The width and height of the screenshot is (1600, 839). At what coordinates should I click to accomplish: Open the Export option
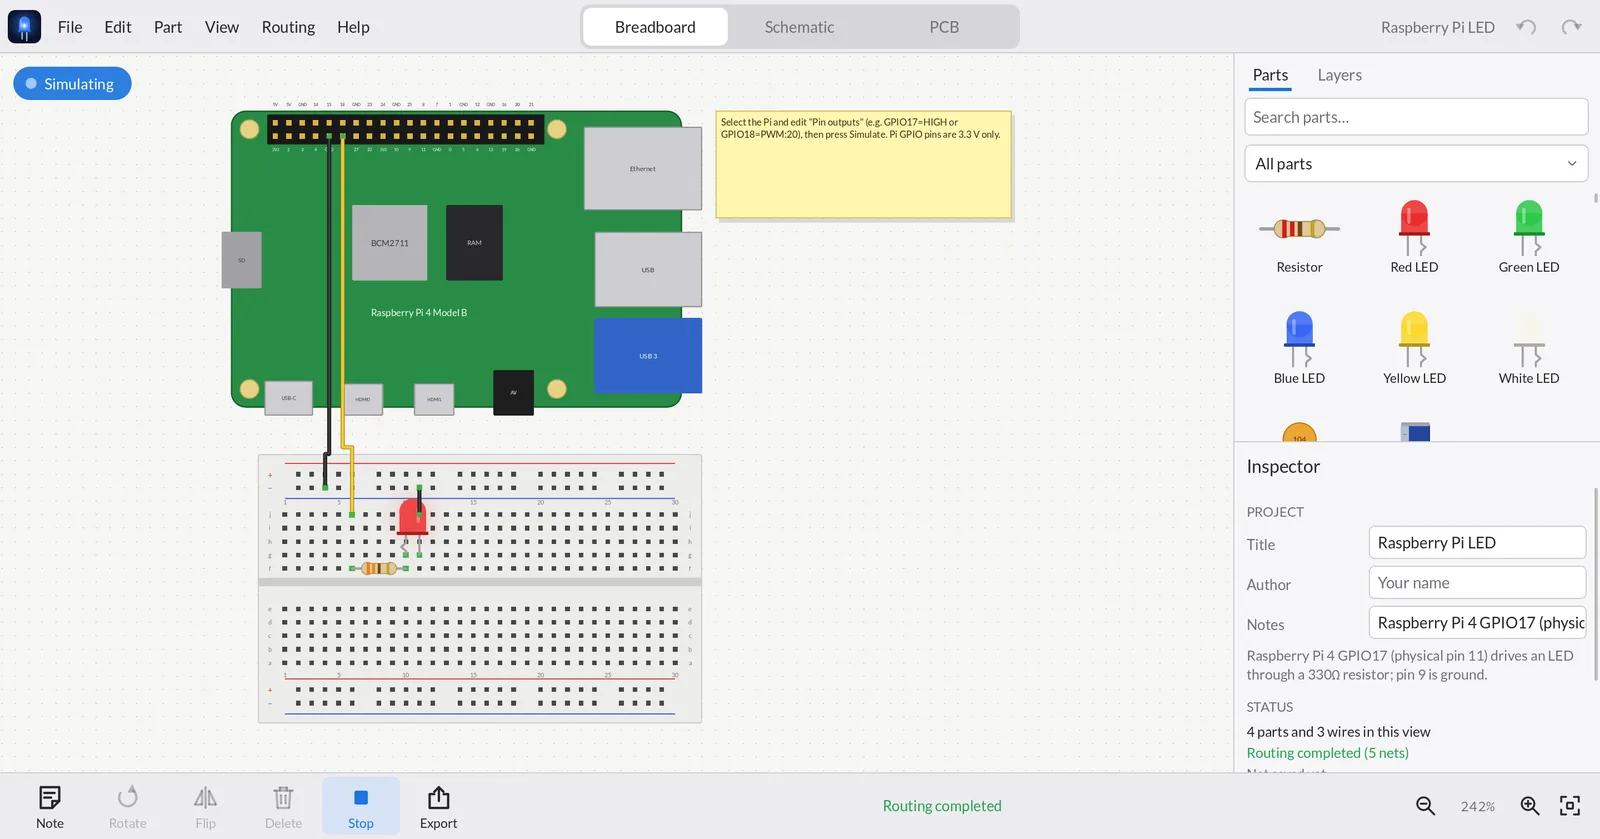coord(438,807)
